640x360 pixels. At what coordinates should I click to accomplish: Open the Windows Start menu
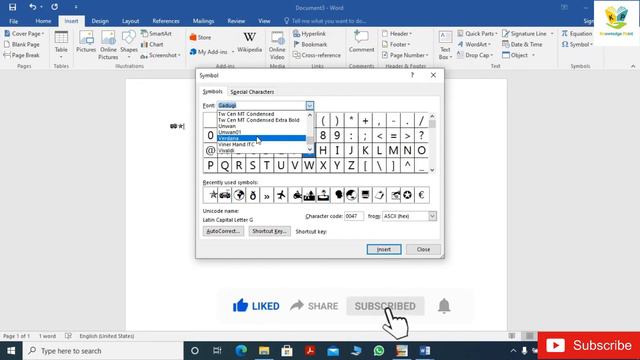pos(11,351)
